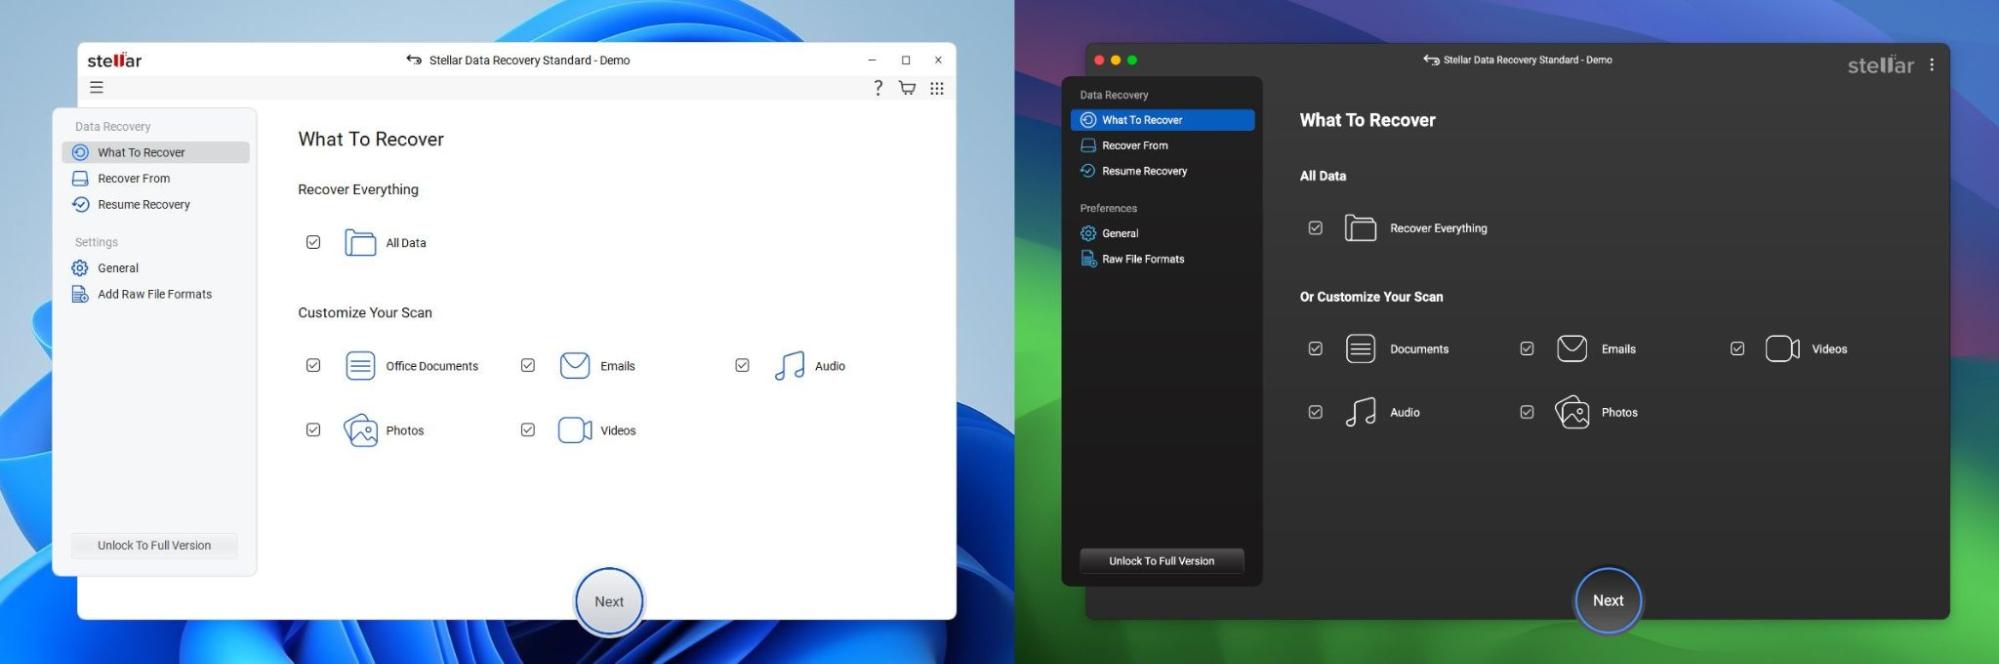Screen dimensions: 1999x664
Task: Toggle Emails checkbox in Windows window
Action: click(x=528, y=366)
